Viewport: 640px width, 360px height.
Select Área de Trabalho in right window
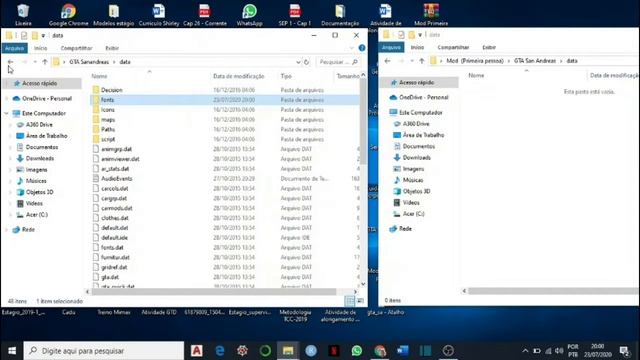(423, 135)
